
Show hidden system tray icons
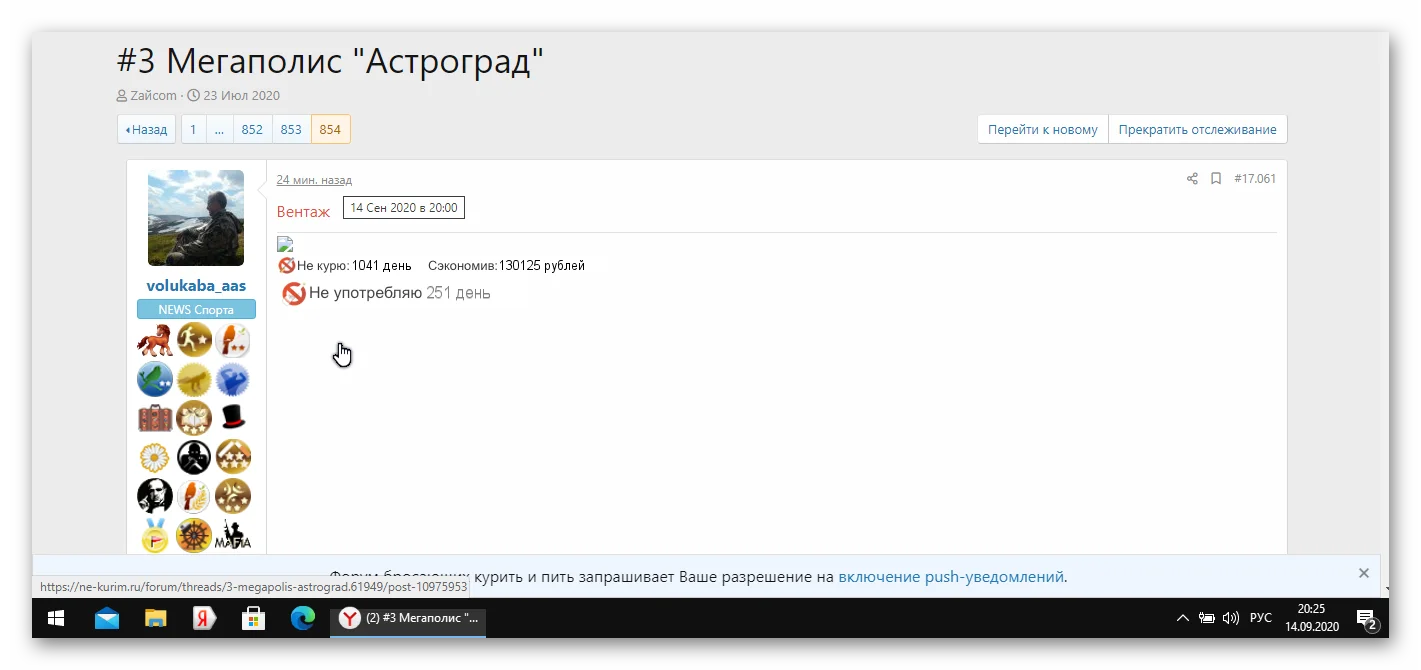tap(1183, 618)
